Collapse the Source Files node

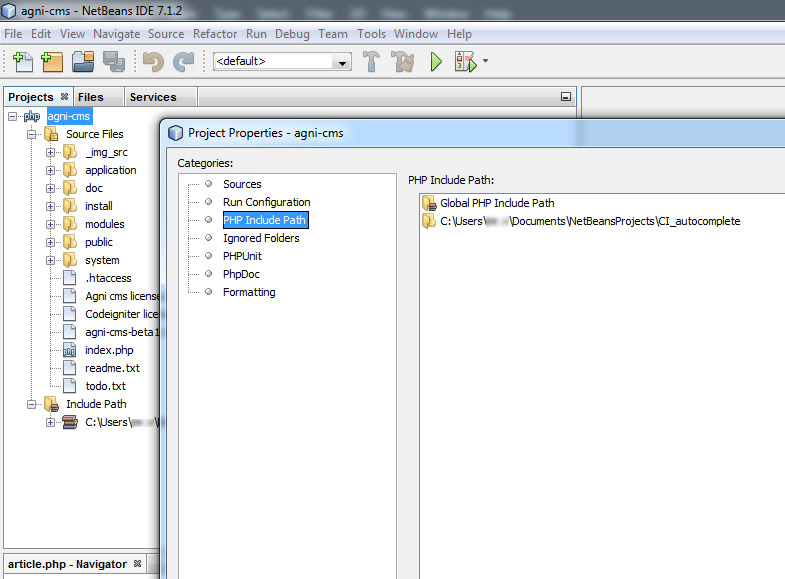pyautogui.click(x=32, y=134)
